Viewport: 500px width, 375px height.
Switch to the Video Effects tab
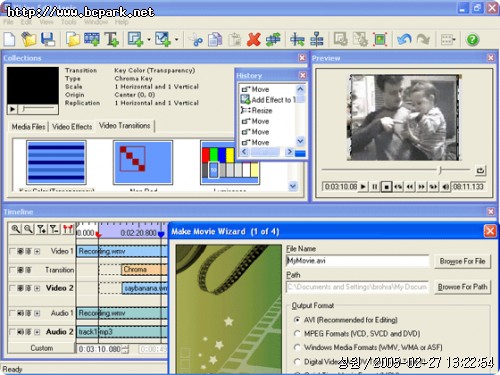[x=72, y=127]
